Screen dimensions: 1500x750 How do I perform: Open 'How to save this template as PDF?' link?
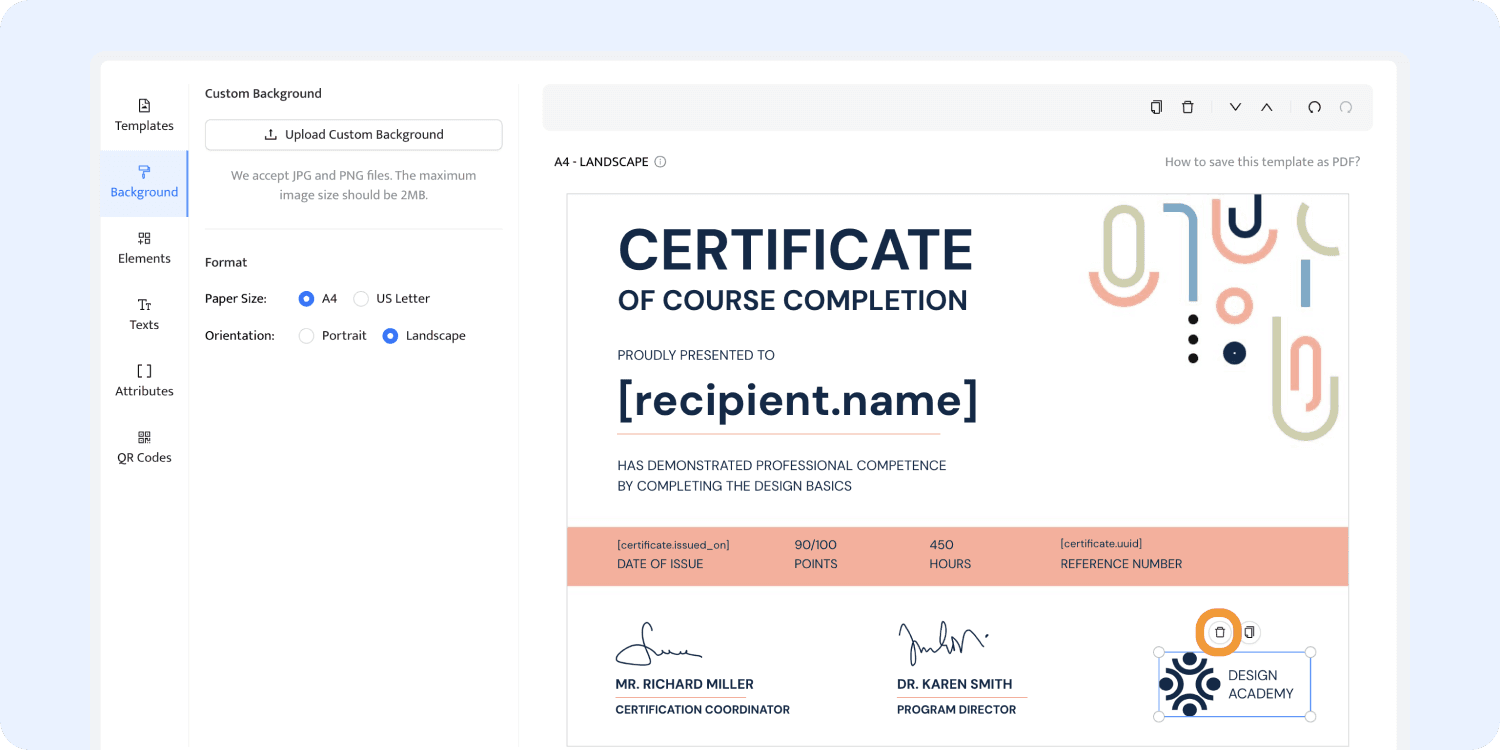[x=1262, y=162]
